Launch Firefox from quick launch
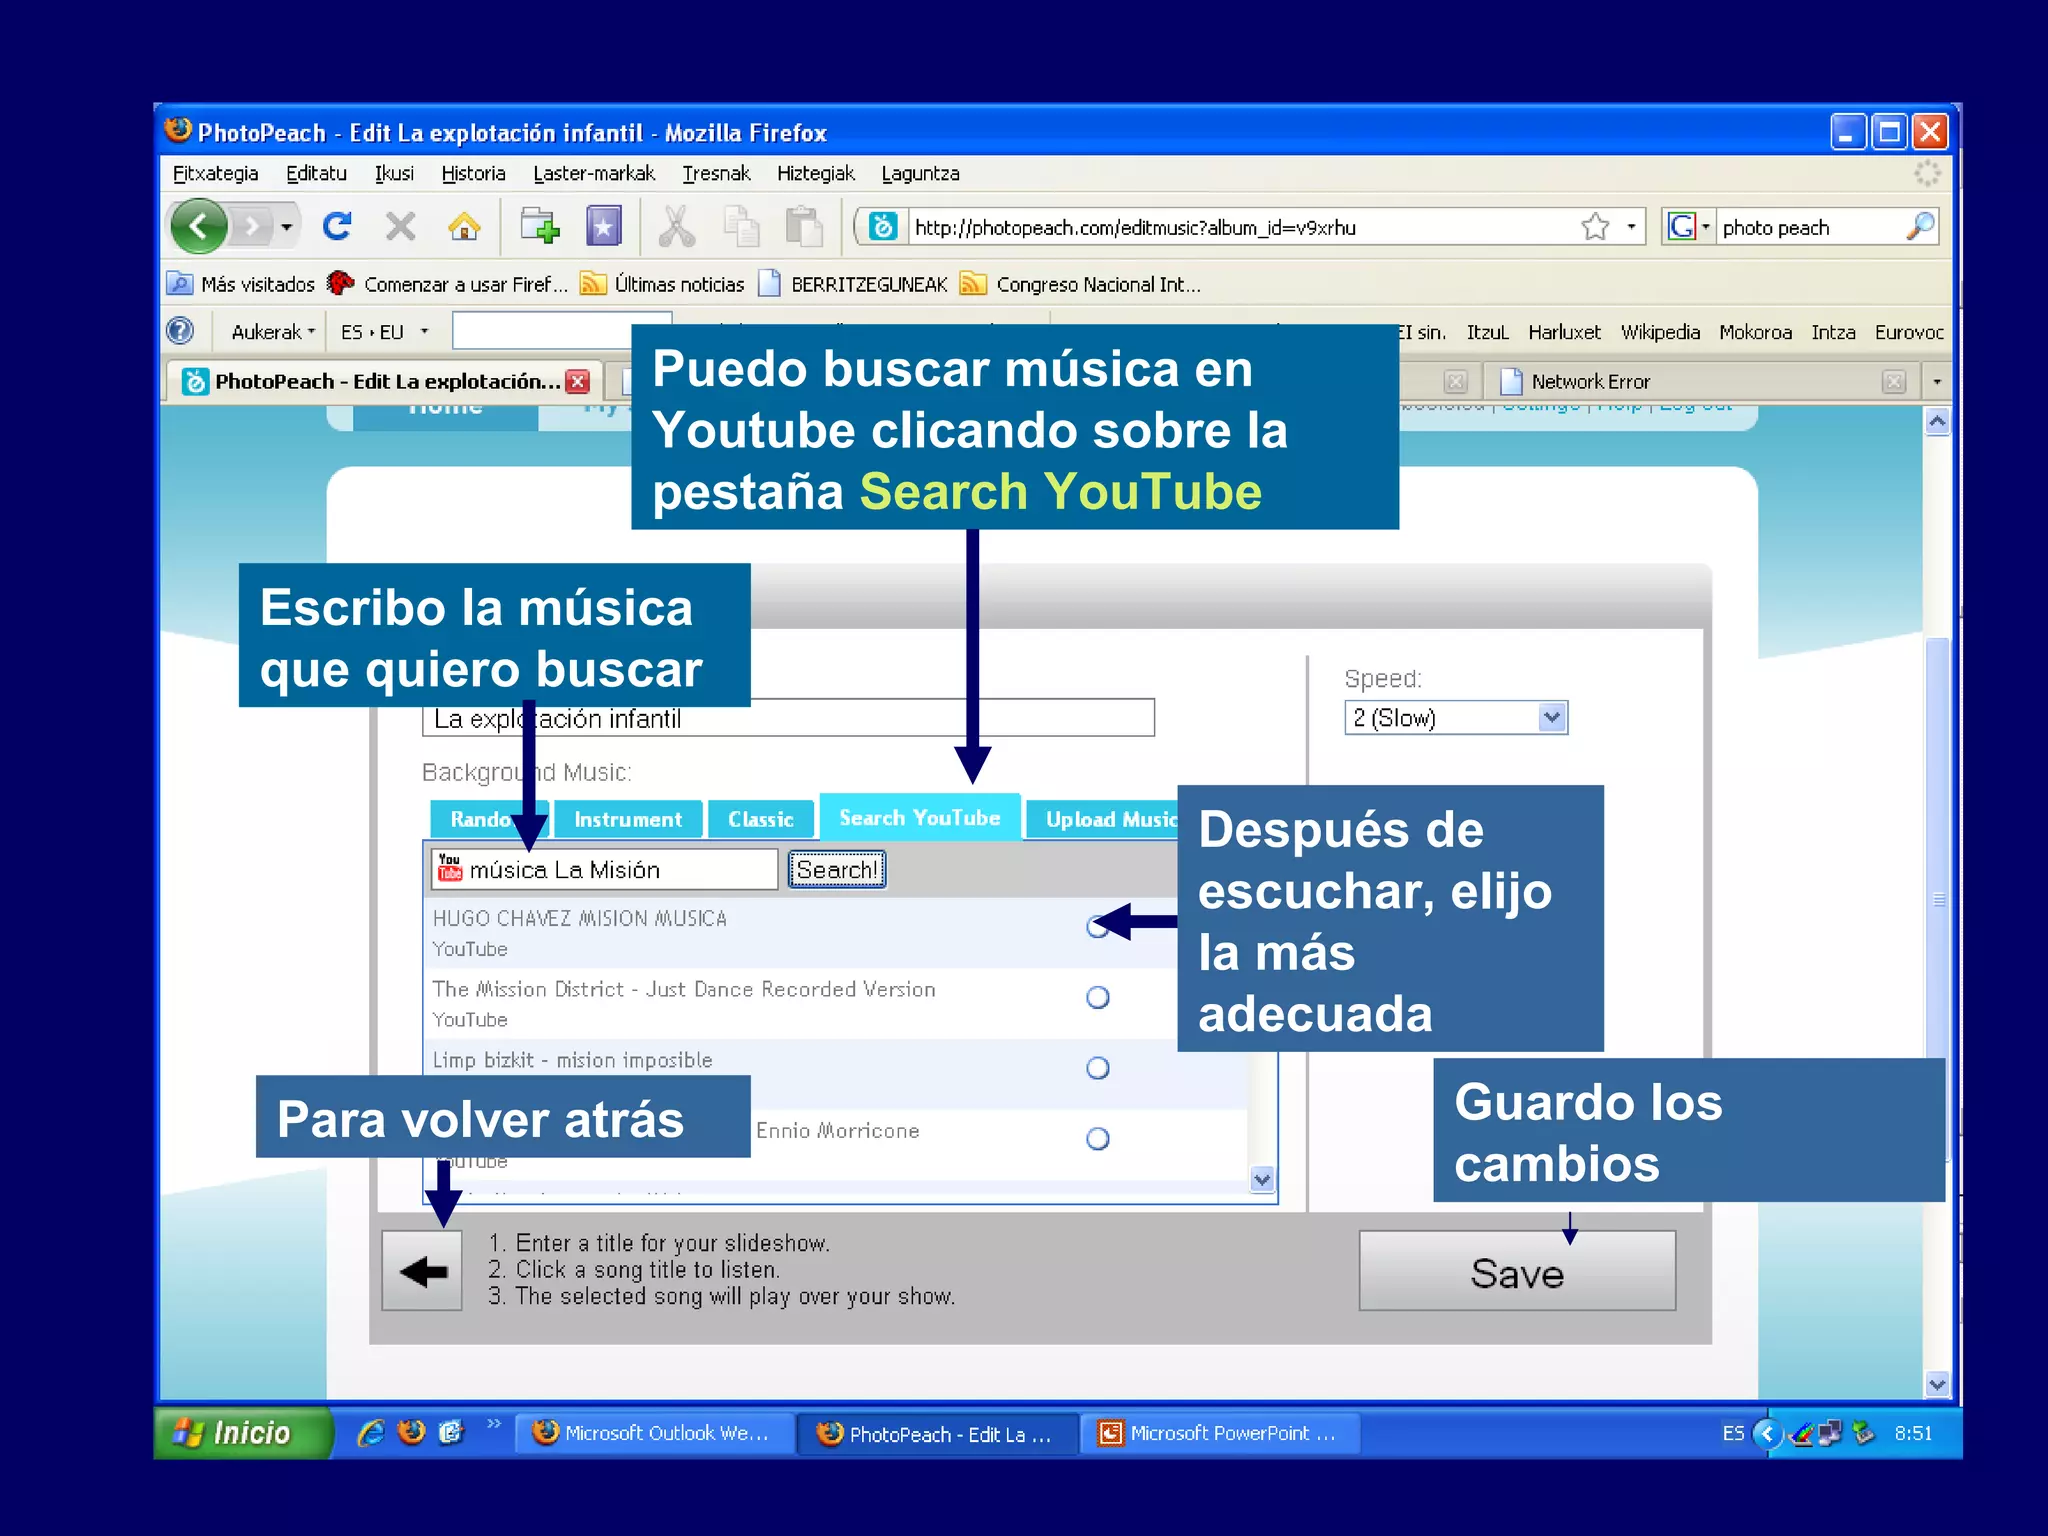 coord(411,1433)
